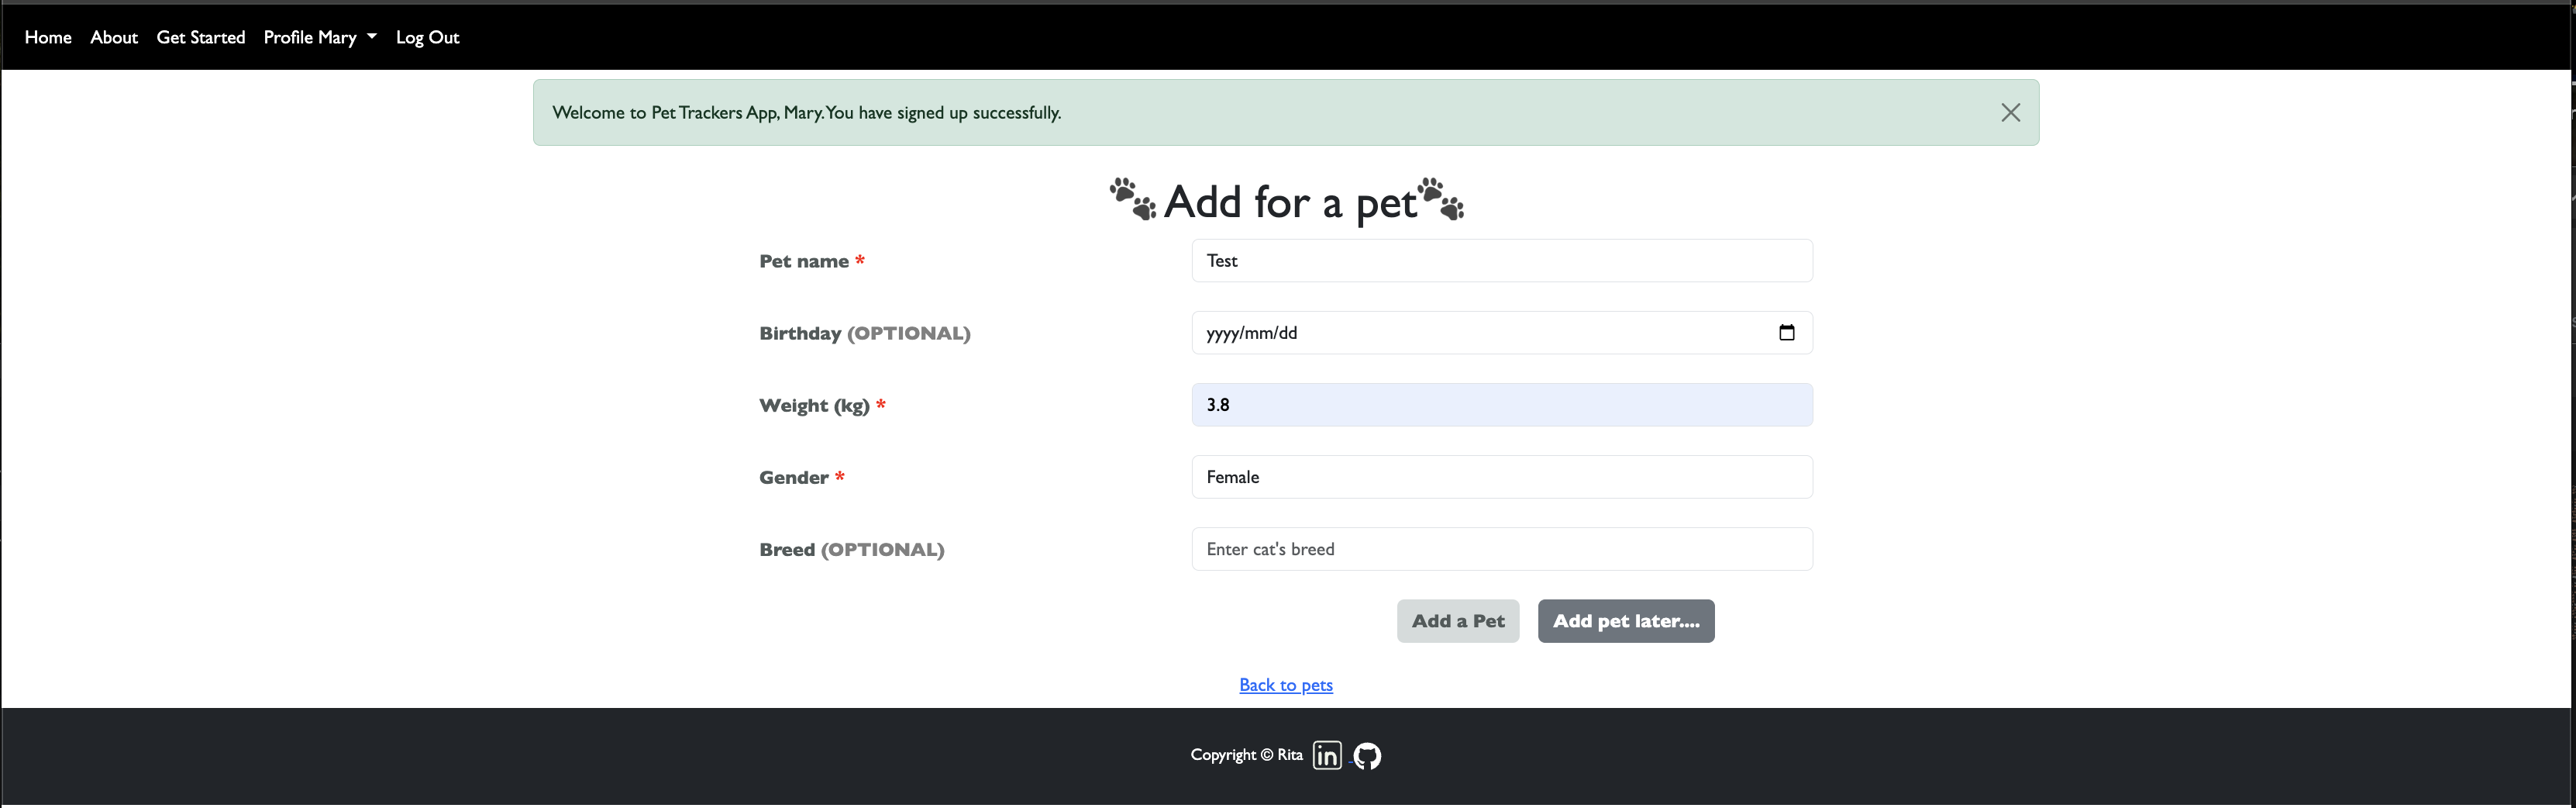
Task: Click the Breed field to enter cat's breed
Action: click(1500, 549)
